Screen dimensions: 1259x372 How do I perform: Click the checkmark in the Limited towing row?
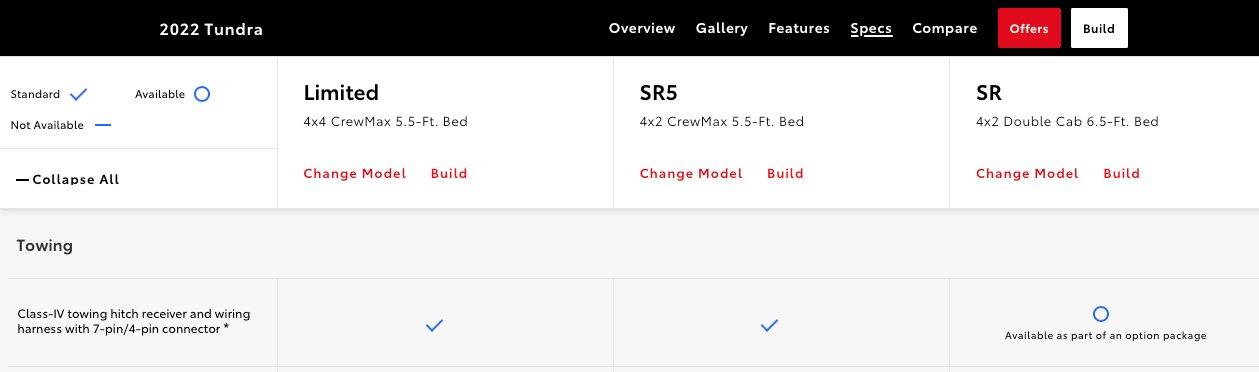point(434,325)
